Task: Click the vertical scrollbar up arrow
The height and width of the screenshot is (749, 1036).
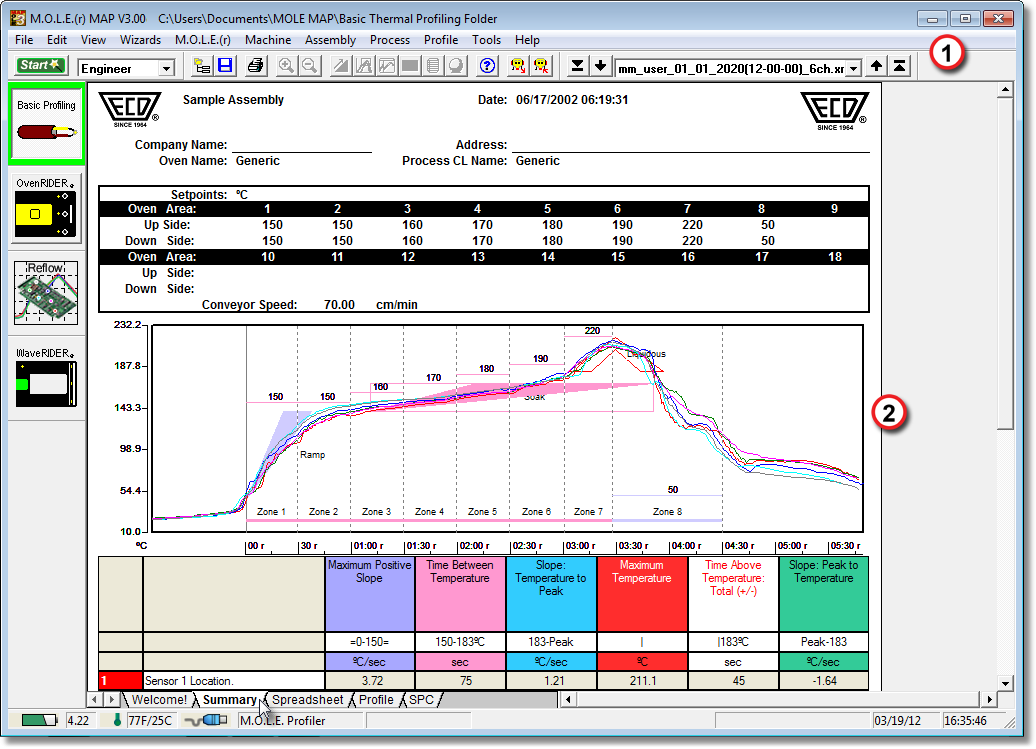Action: 1005,89
